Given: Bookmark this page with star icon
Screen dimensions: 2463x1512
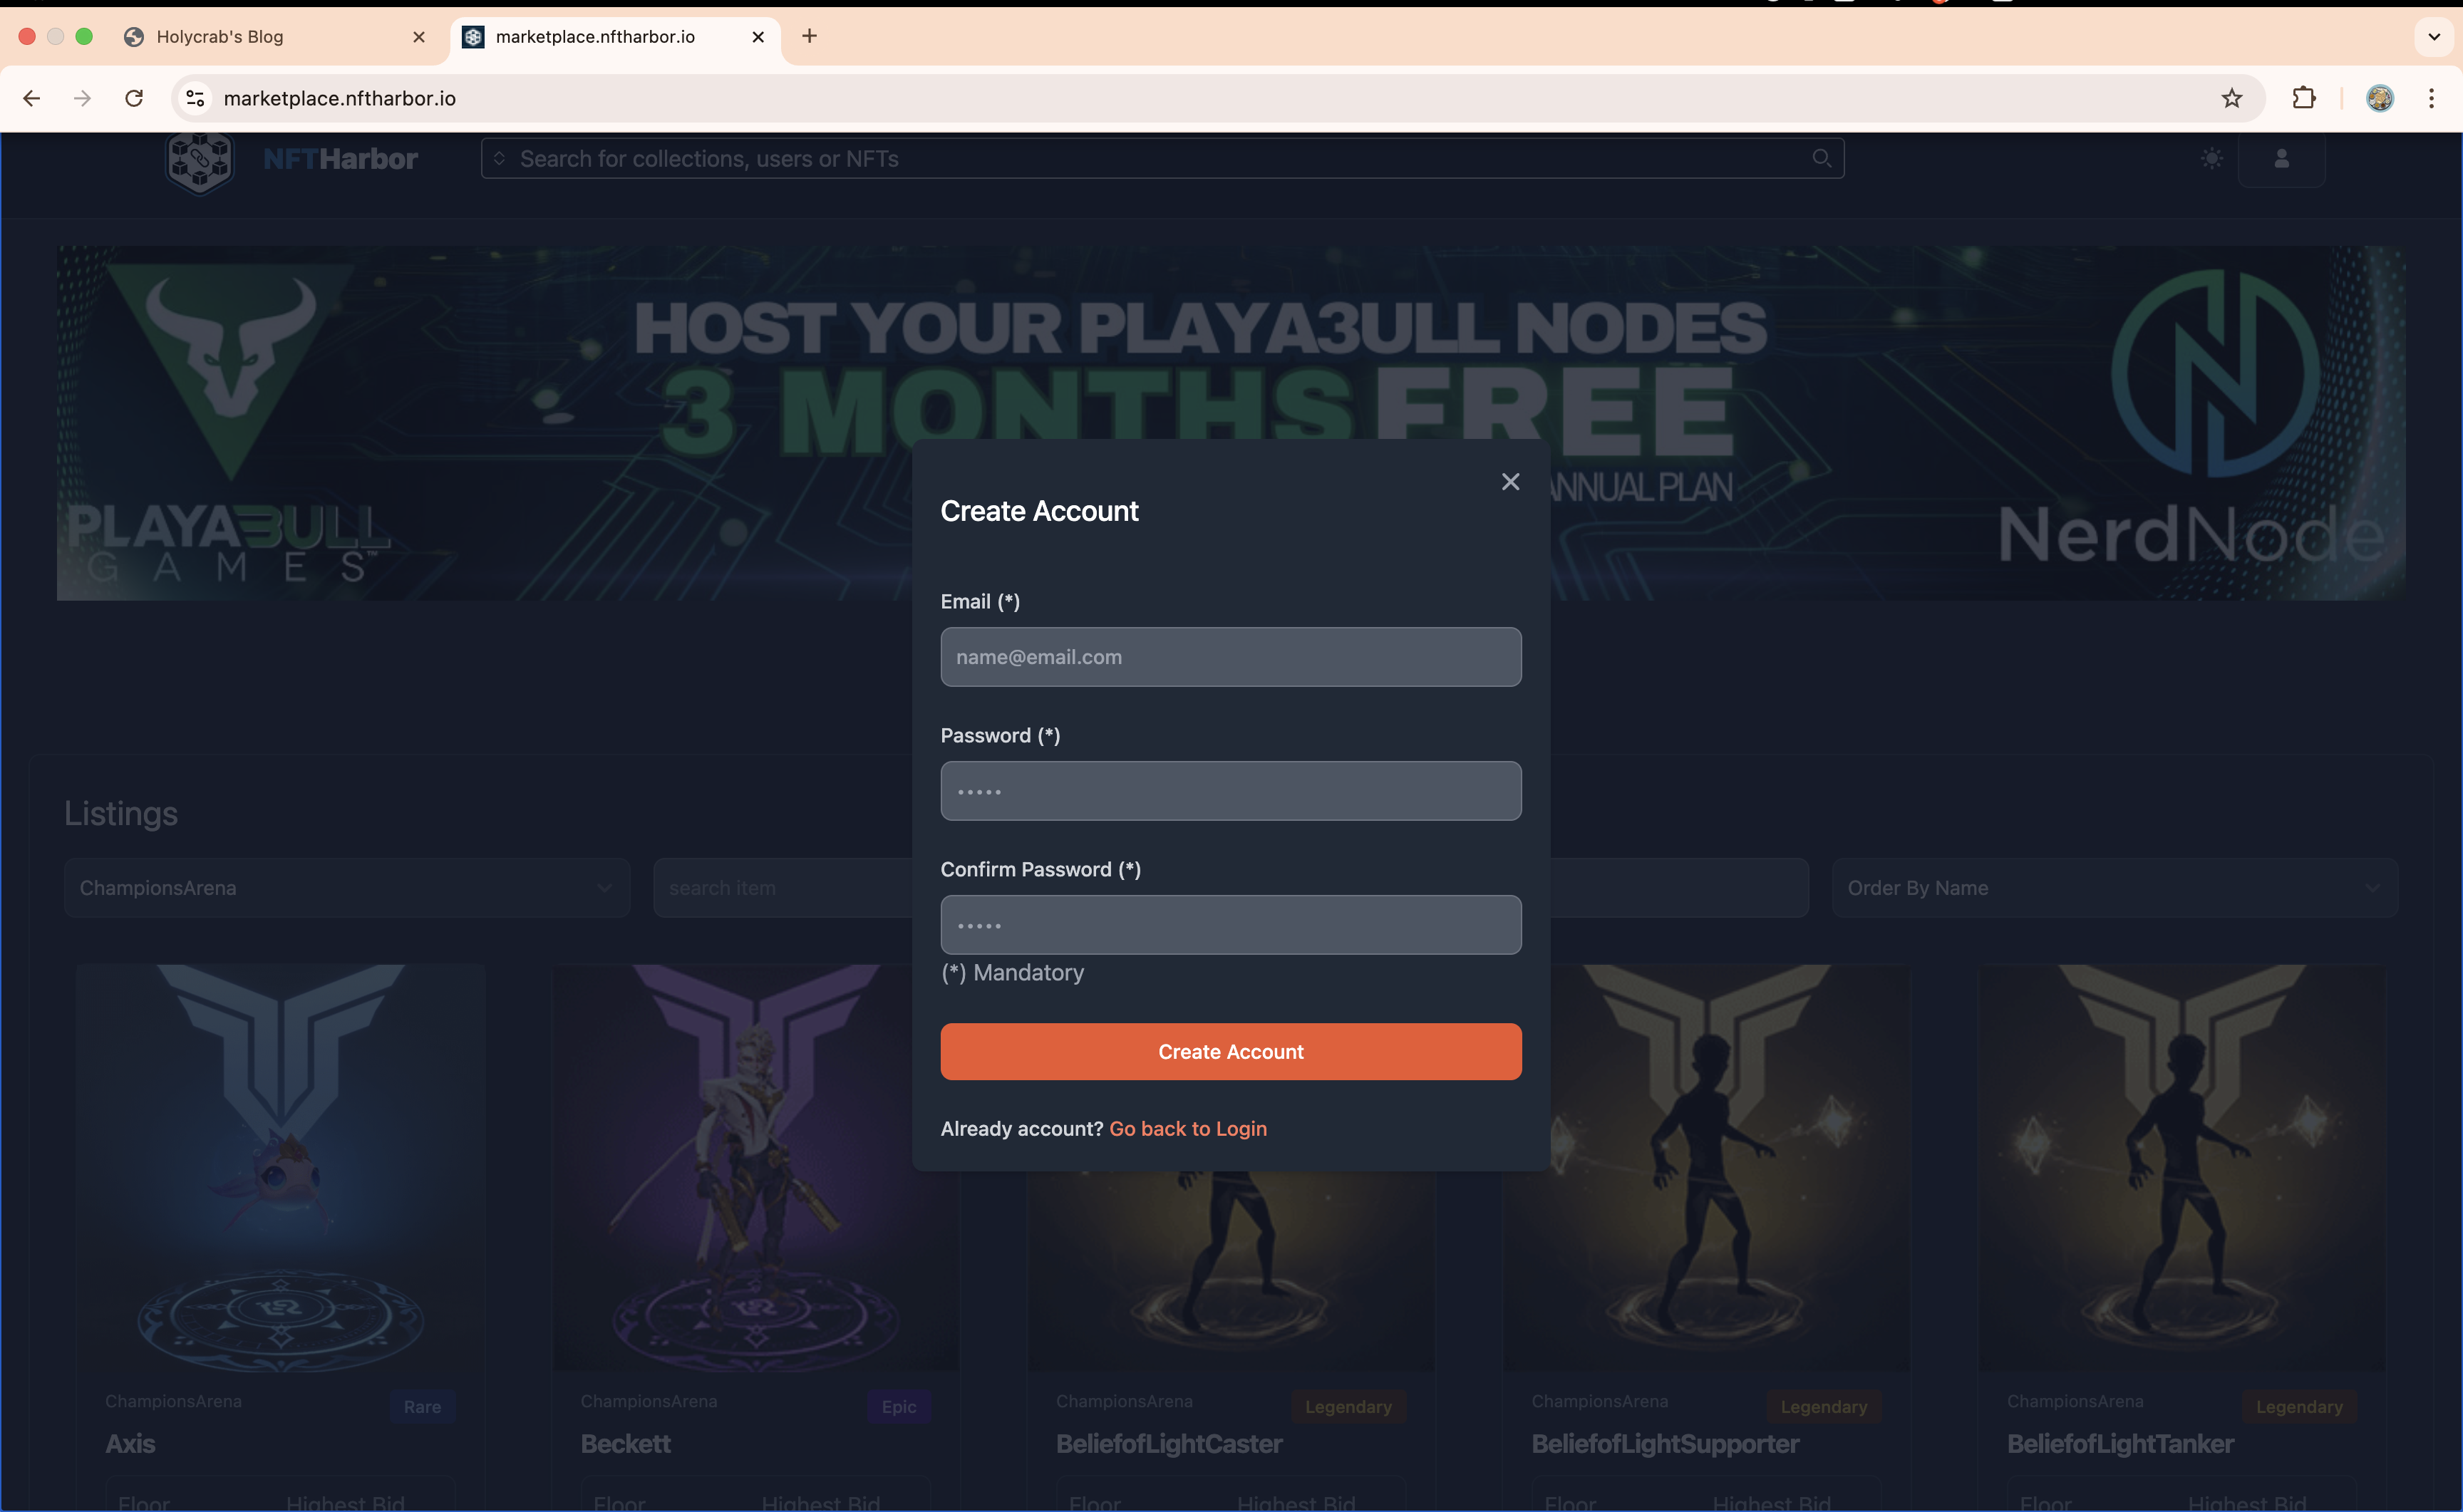Looking at the screenshot, I should tap(2232, 98).
